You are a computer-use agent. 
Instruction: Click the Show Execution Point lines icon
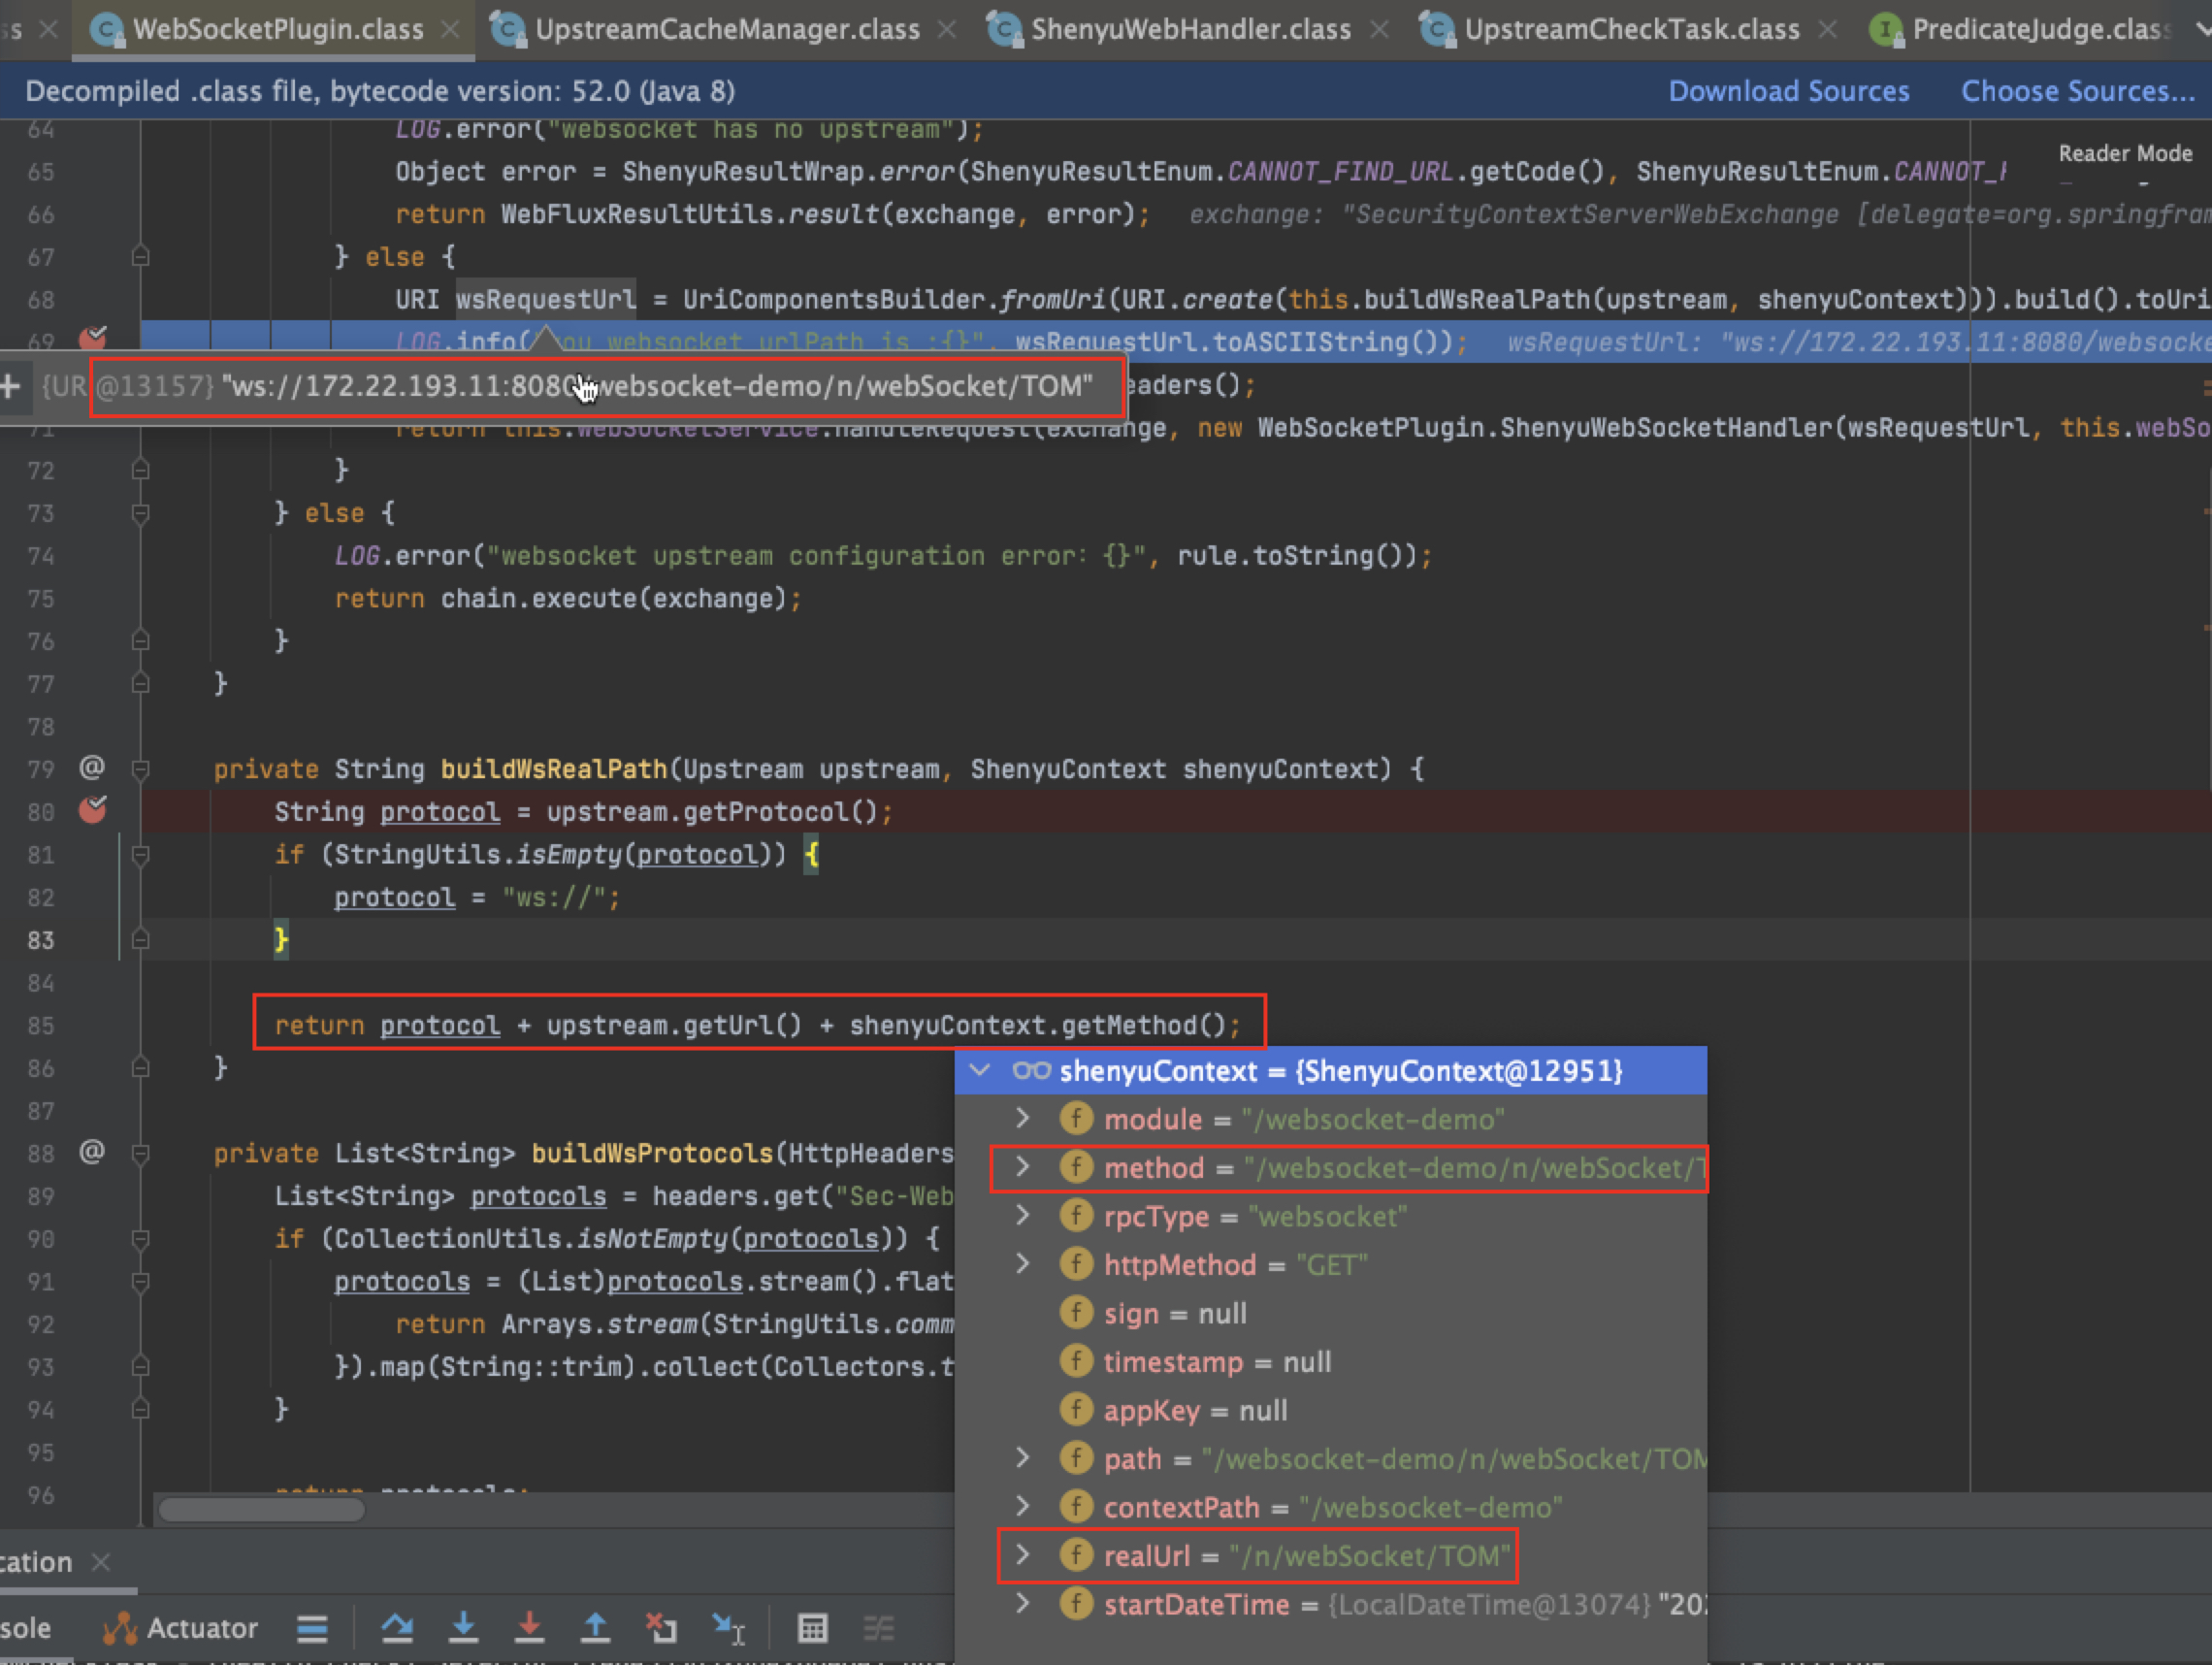pyautogui.click(x=312, y=1628)
